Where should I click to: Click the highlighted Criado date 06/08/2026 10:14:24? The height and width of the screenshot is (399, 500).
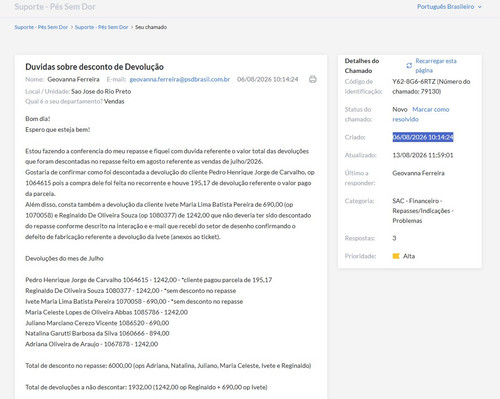[423, 137]
